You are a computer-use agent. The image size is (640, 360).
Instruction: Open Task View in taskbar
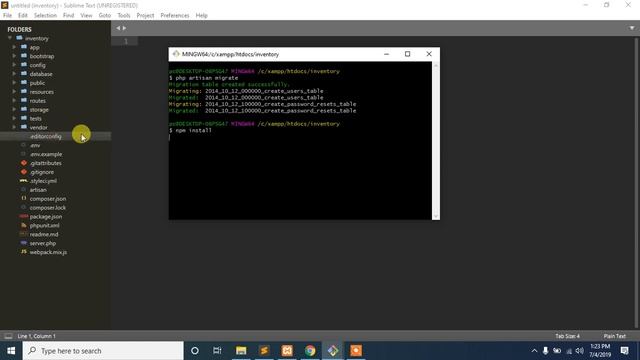coord(217,351)
